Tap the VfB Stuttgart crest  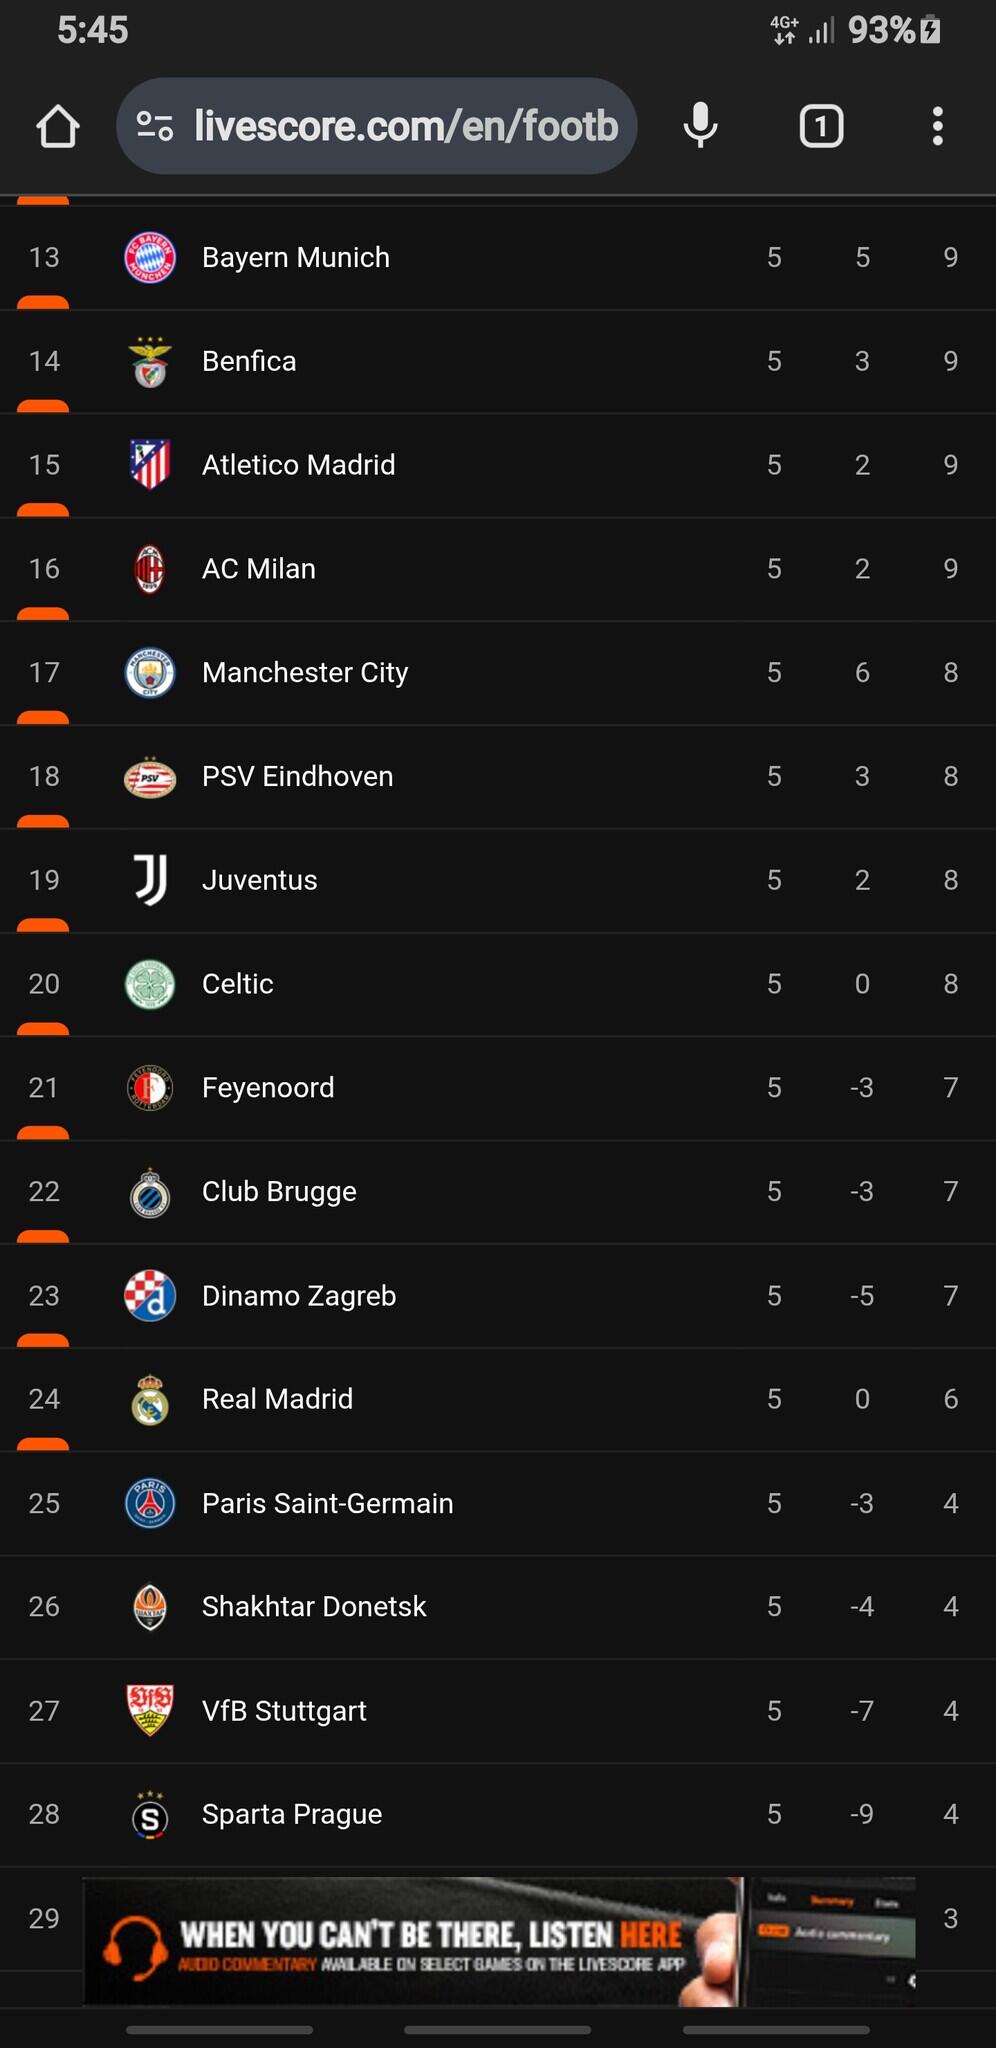tap(150, 1710)
